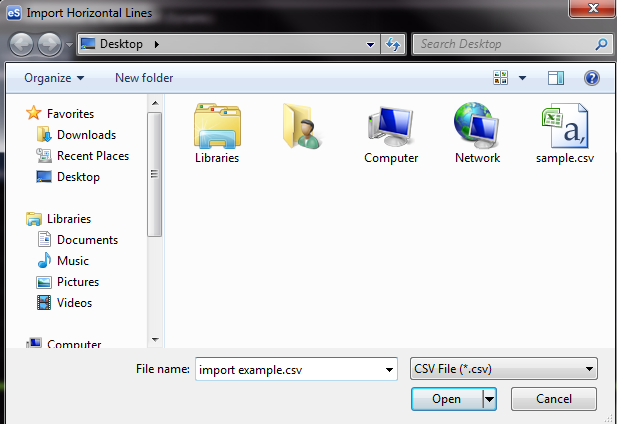This screenshot has width=617, height=424.
Task: Select Pictures in the navigation pane
Action: 68,282
